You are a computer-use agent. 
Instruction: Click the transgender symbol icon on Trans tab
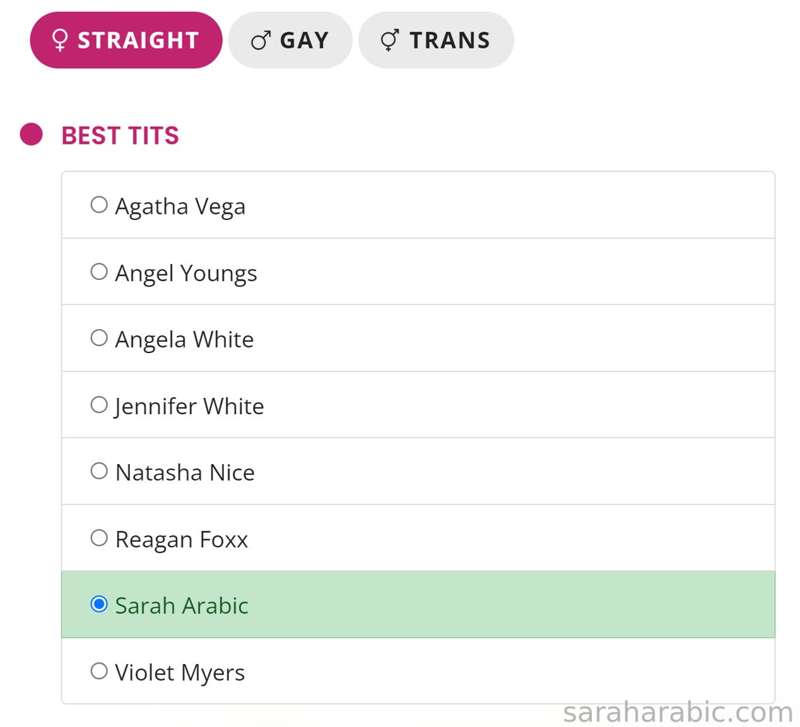[x=390, y=40]
